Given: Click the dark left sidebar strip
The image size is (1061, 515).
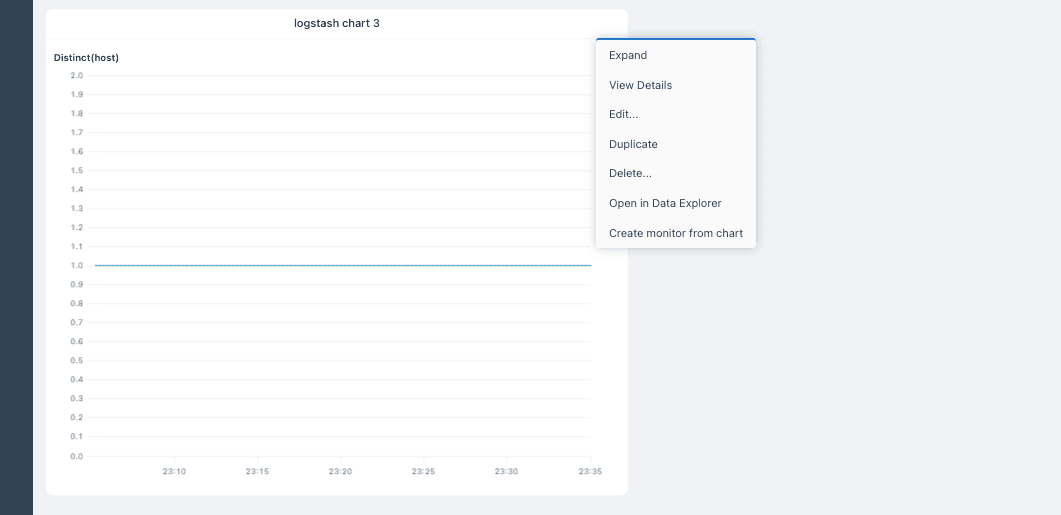Looking at the screenshot, I should tap(16, 257).
